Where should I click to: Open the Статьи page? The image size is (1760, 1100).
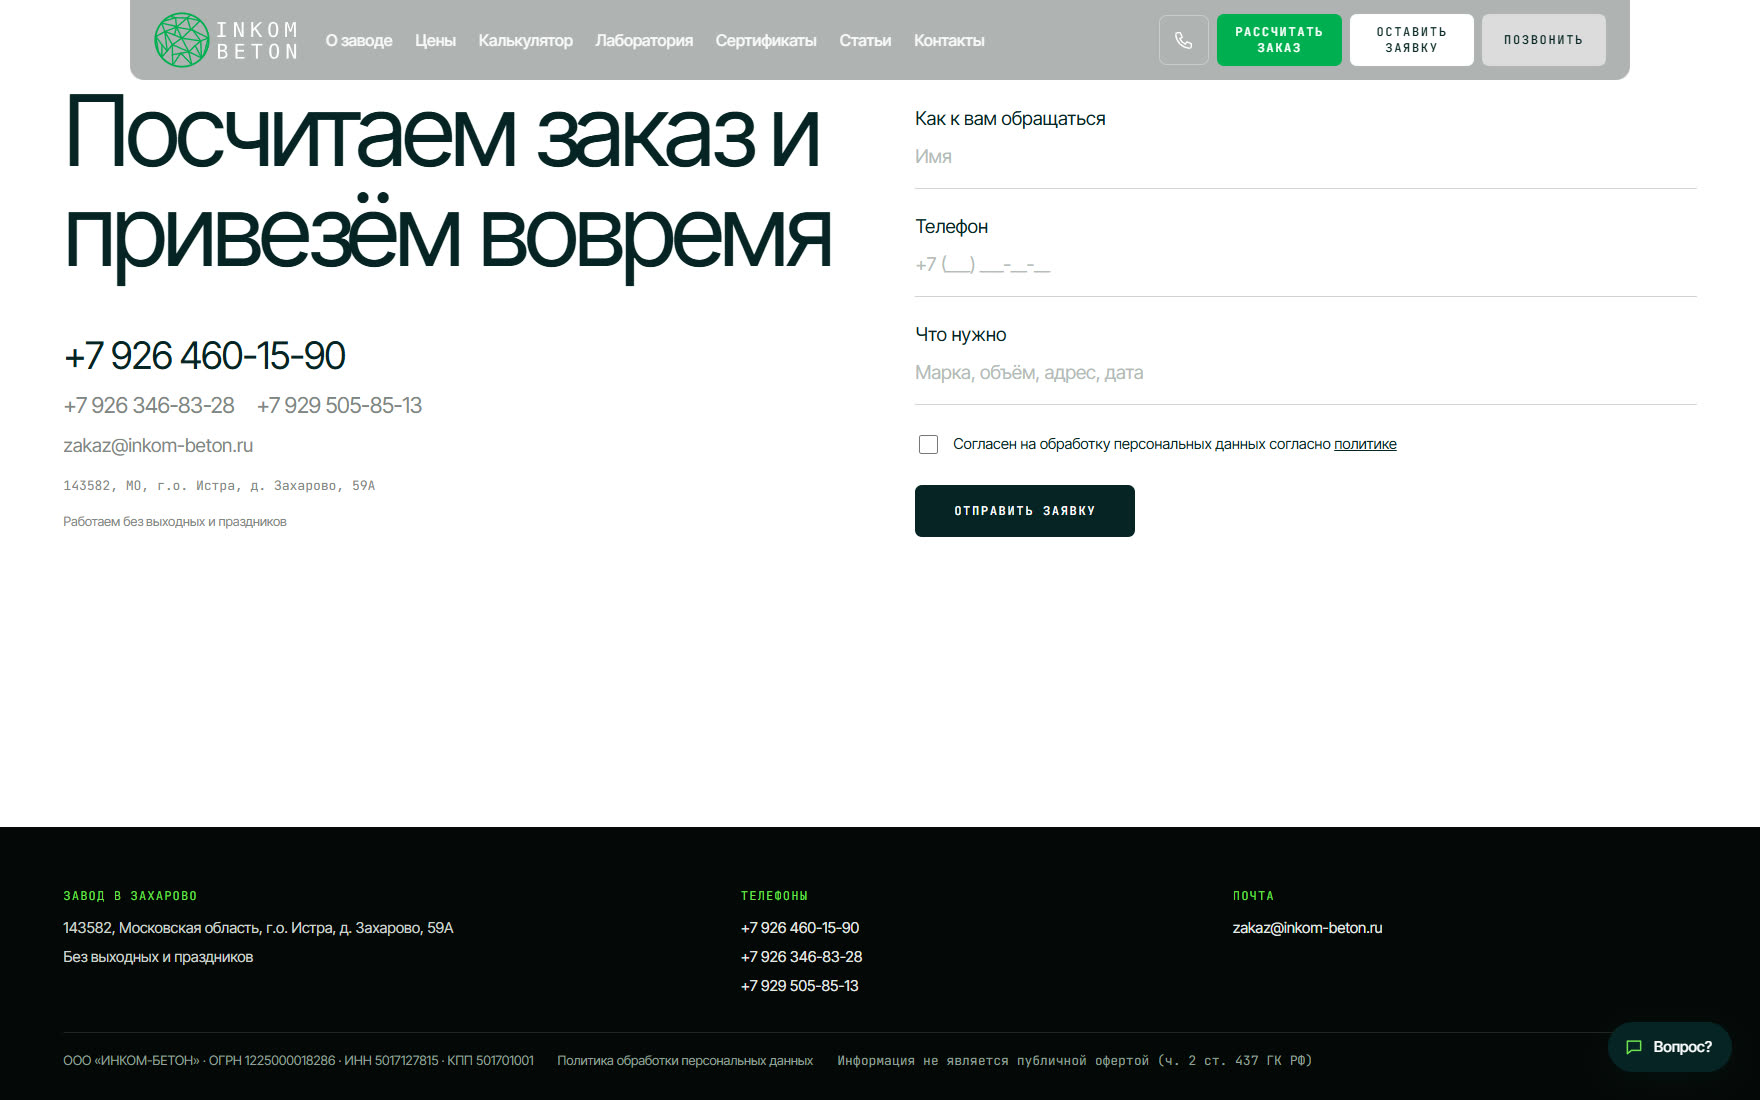click(865, 41)
